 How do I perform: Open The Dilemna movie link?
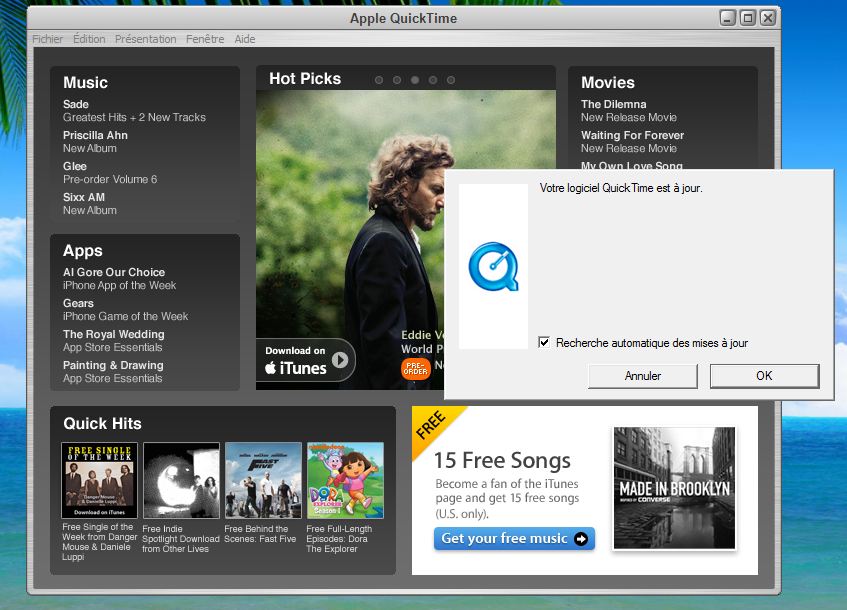(629, 111)
